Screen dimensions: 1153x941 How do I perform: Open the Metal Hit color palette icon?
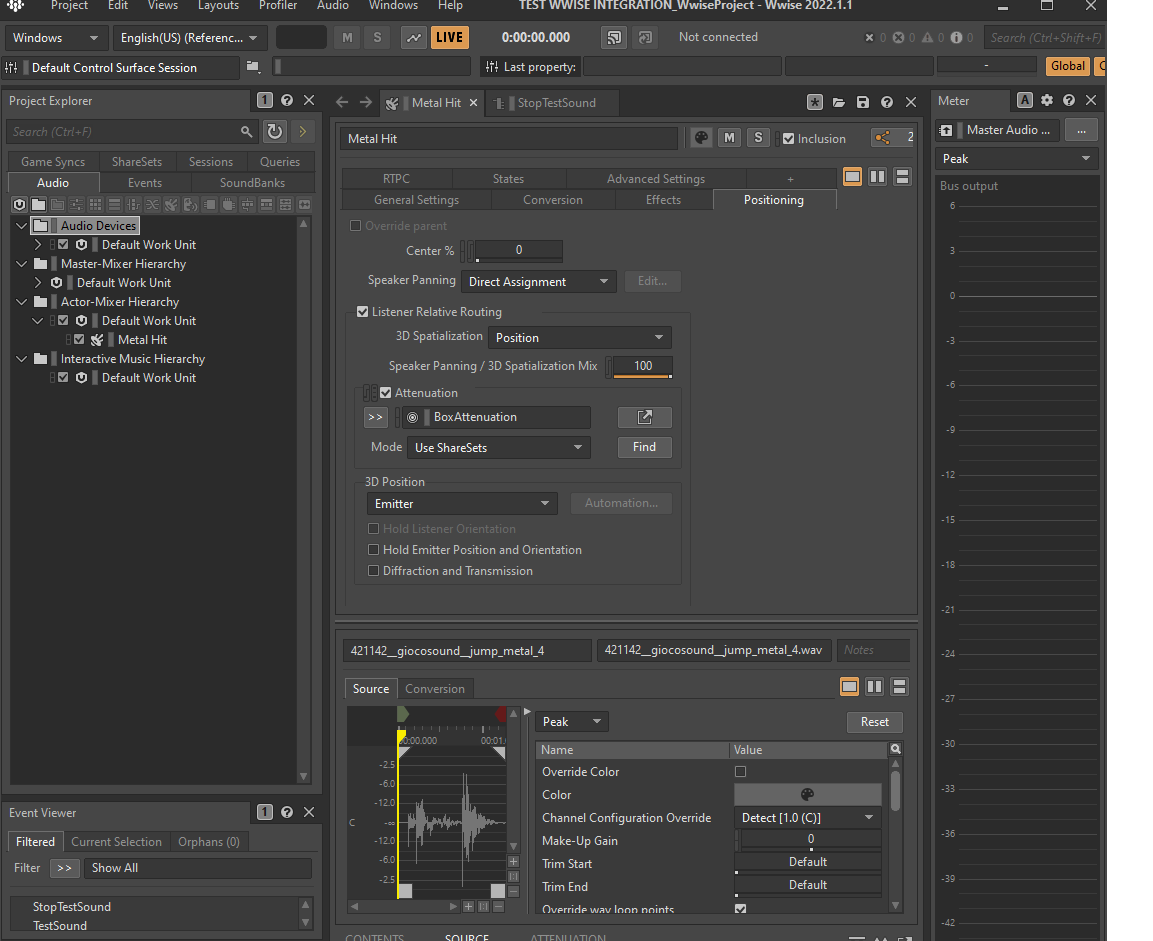702,137
